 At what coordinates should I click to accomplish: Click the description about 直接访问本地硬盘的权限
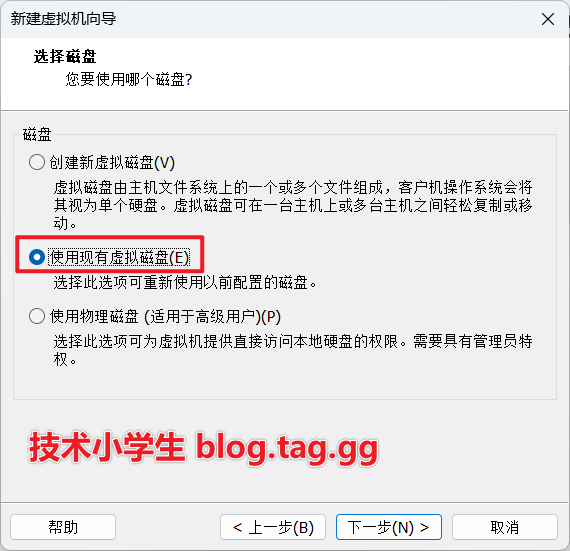[293, 350]
